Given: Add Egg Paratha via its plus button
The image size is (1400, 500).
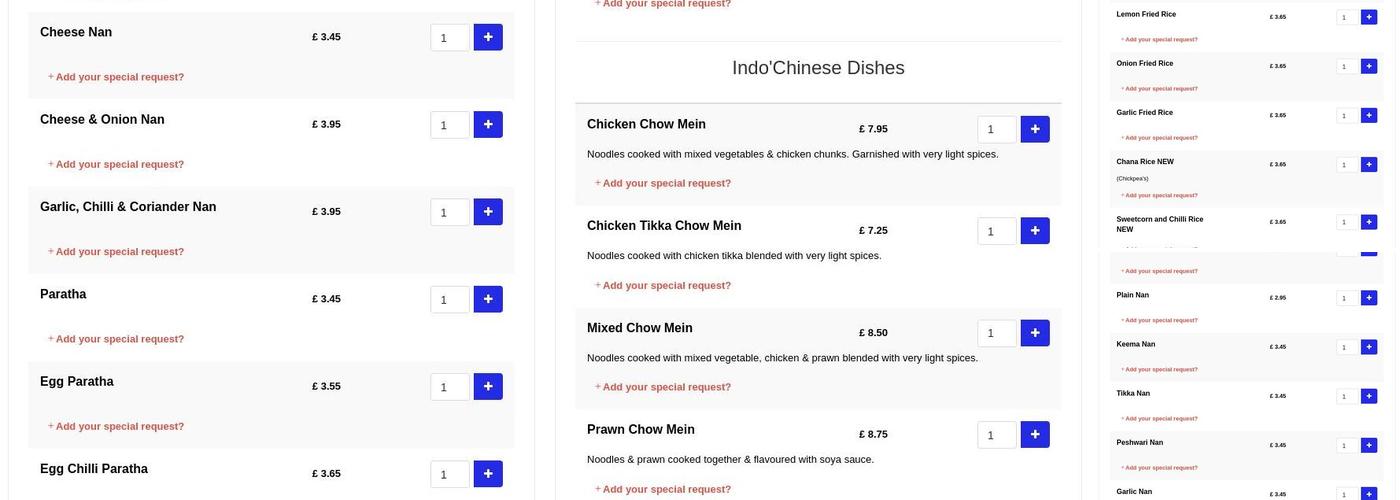Looking at the screenshot, I should pos(488,387).
